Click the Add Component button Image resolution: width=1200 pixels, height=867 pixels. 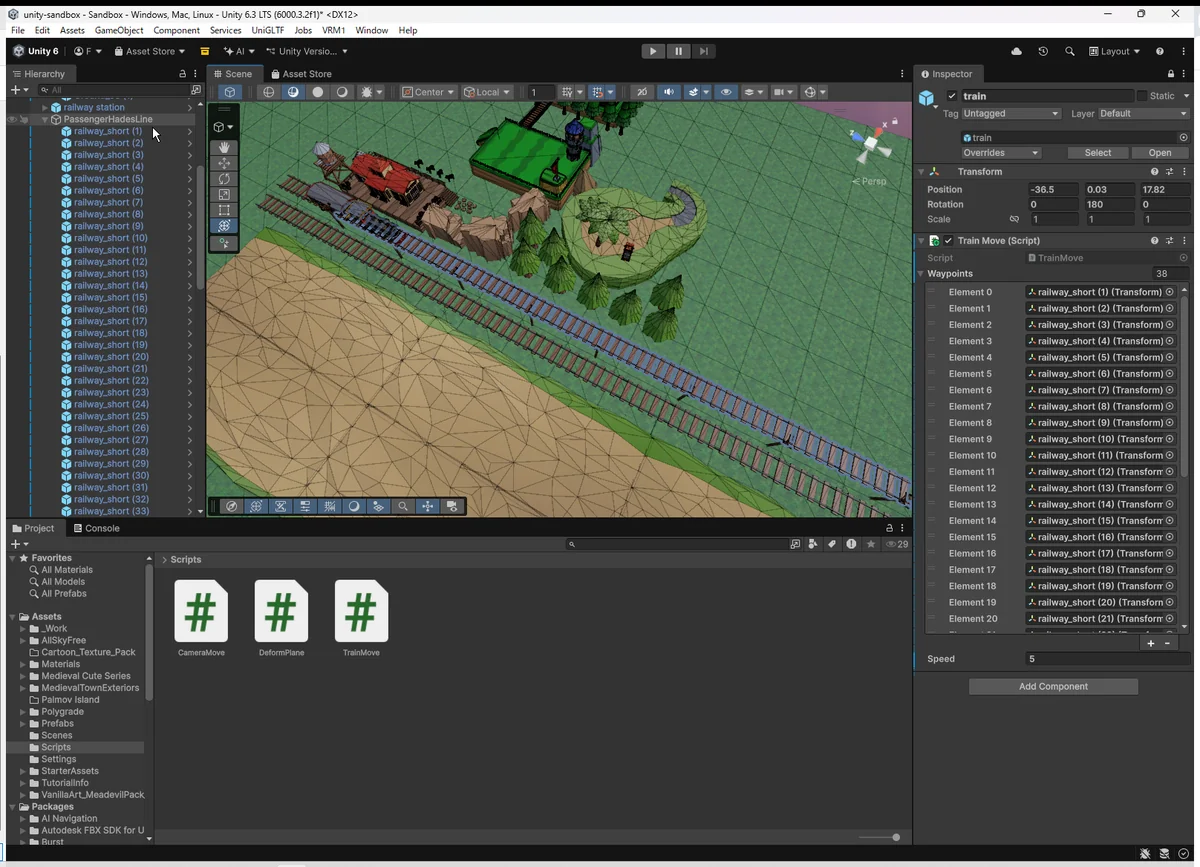coord(1053,686)
